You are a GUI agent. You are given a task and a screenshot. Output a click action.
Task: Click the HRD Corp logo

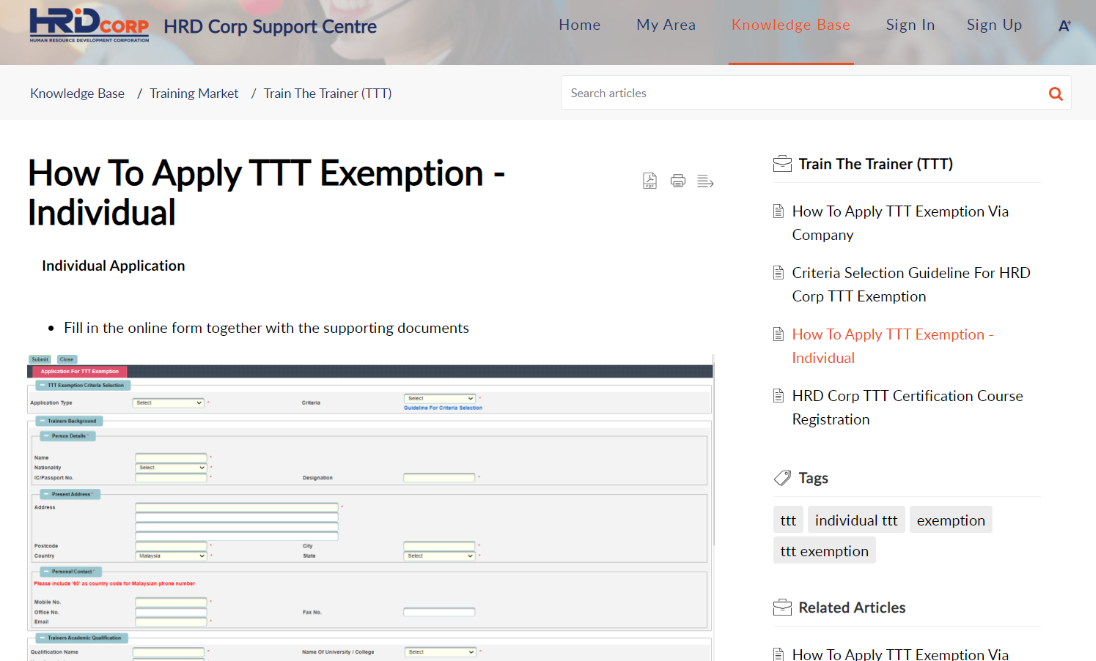[x=89, y=25]
